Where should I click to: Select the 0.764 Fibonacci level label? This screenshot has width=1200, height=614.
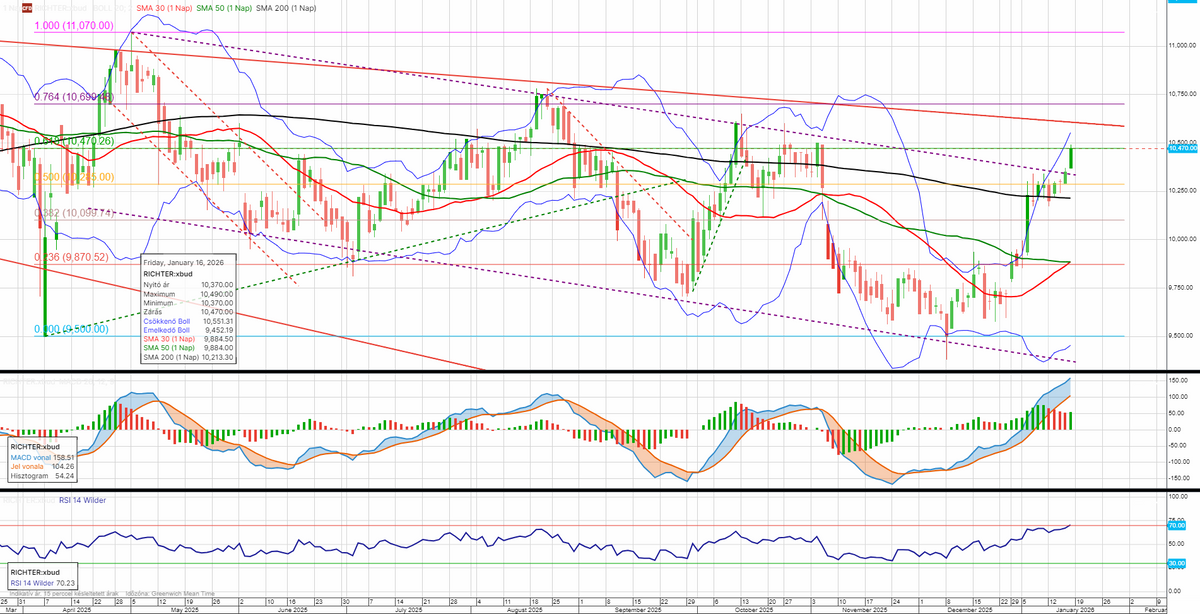click(74, 97)
